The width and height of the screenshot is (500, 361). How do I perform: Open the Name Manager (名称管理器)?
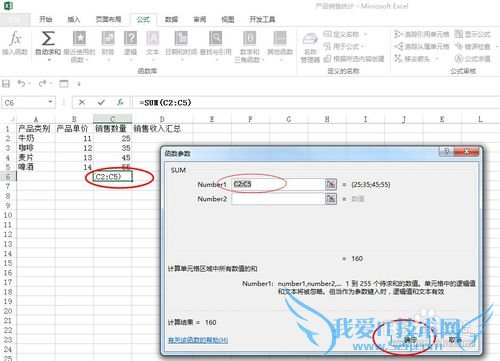(x=310, y=48)
